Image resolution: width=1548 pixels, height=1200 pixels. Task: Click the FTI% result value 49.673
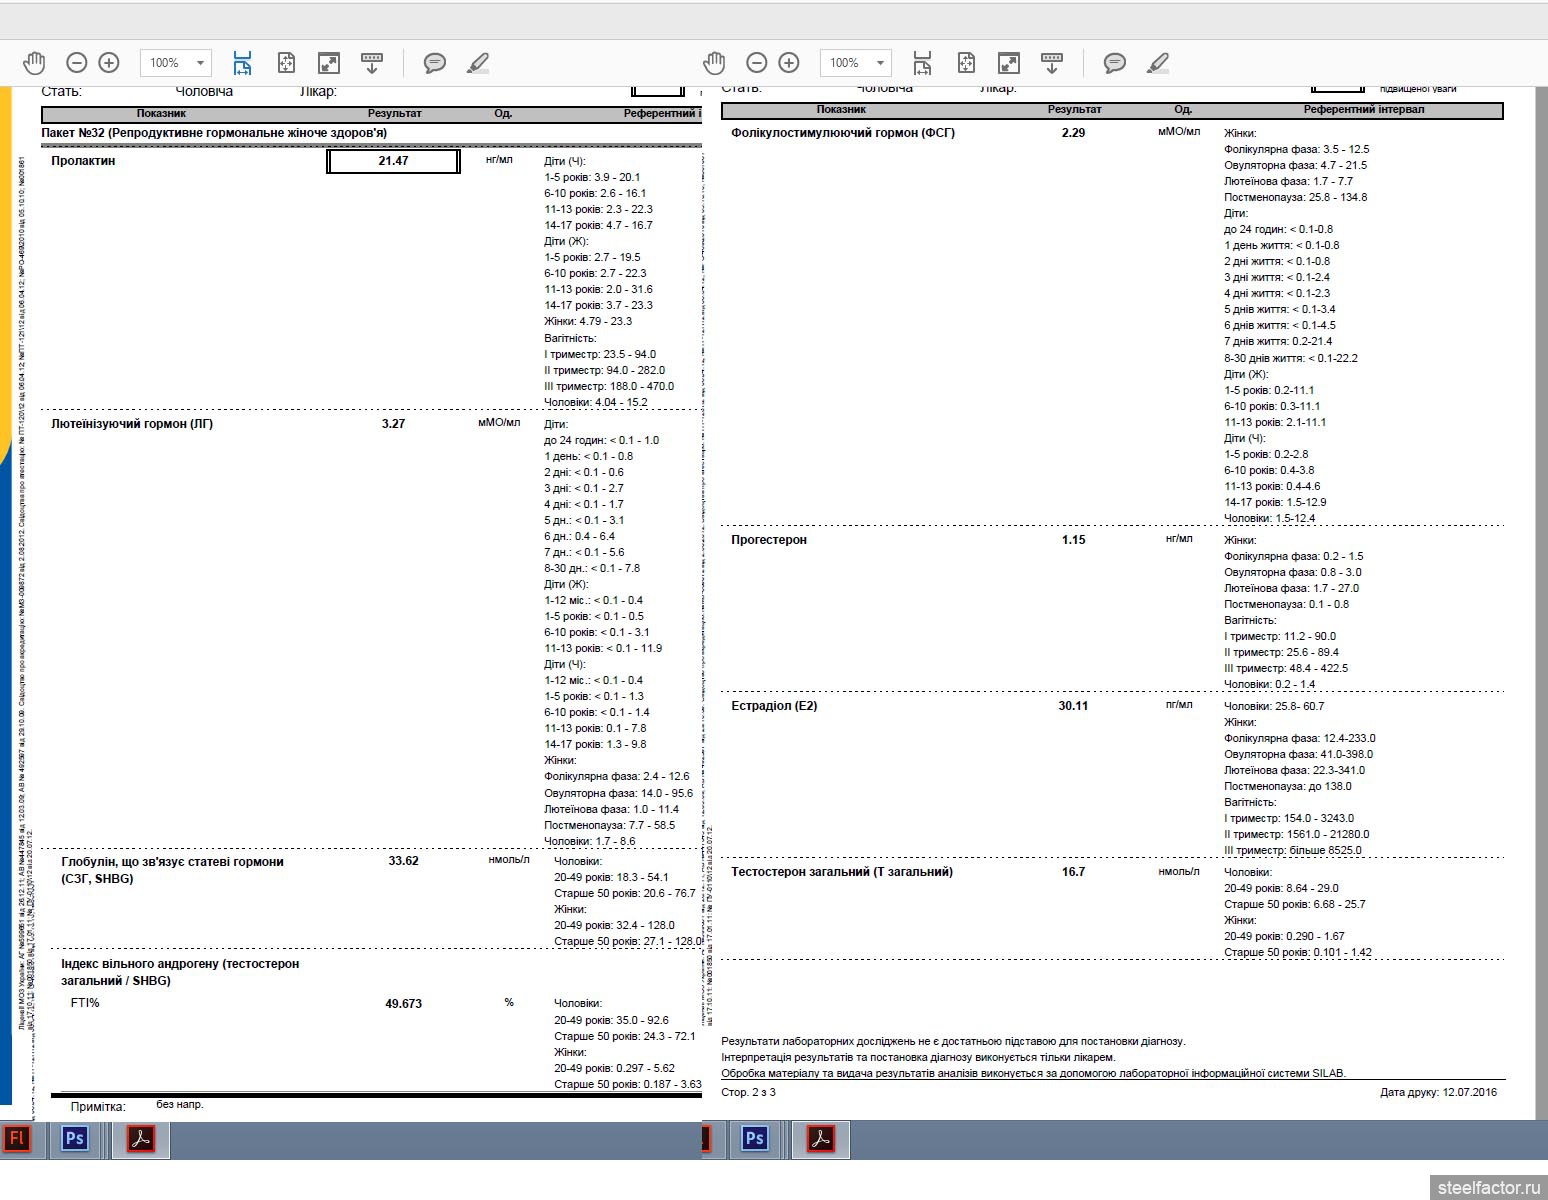404,1004
